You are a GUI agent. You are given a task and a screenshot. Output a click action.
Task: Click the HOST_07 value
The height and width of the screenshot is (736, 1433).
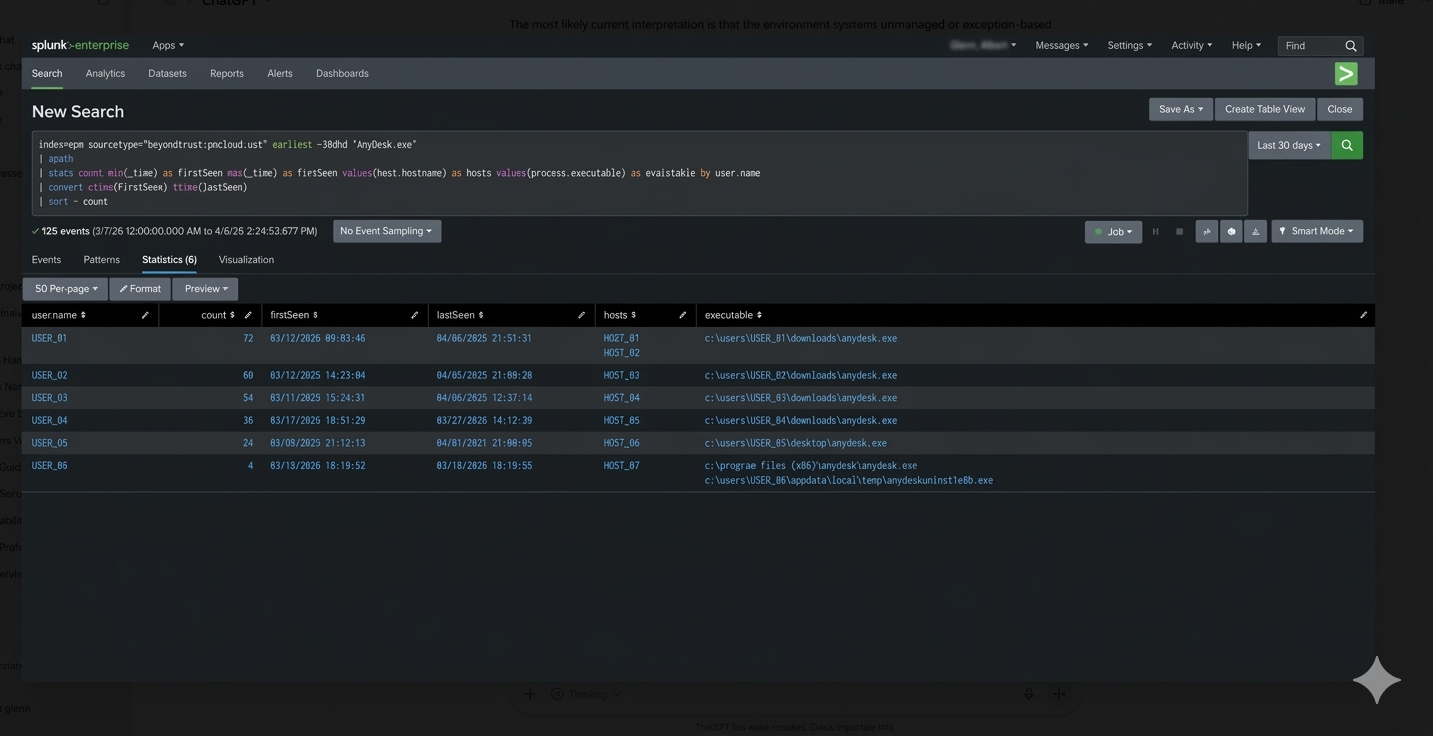click(621, 466)
